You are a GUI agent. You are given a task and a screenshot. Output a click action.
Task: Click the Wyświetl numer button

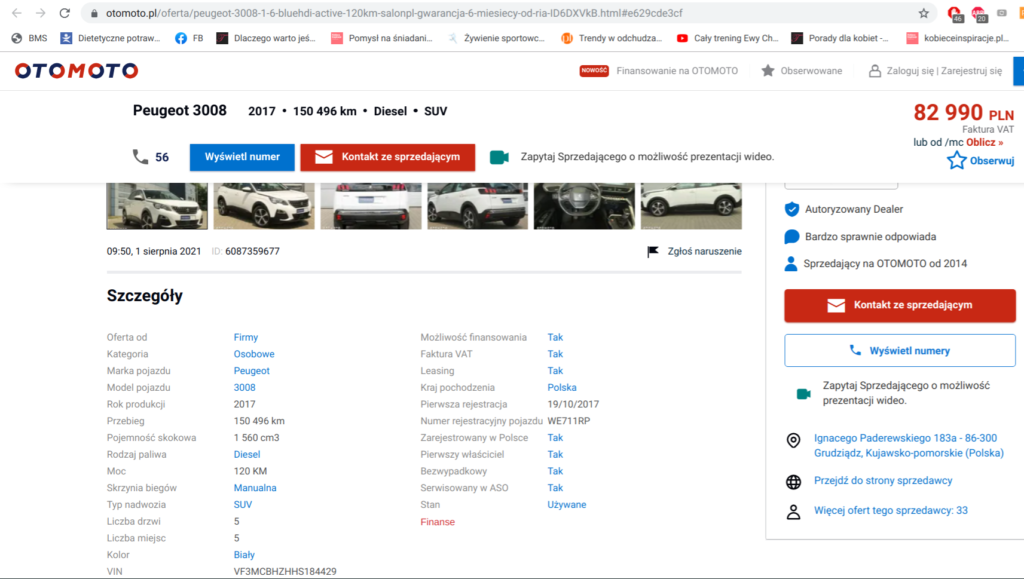tap(242, 157)
